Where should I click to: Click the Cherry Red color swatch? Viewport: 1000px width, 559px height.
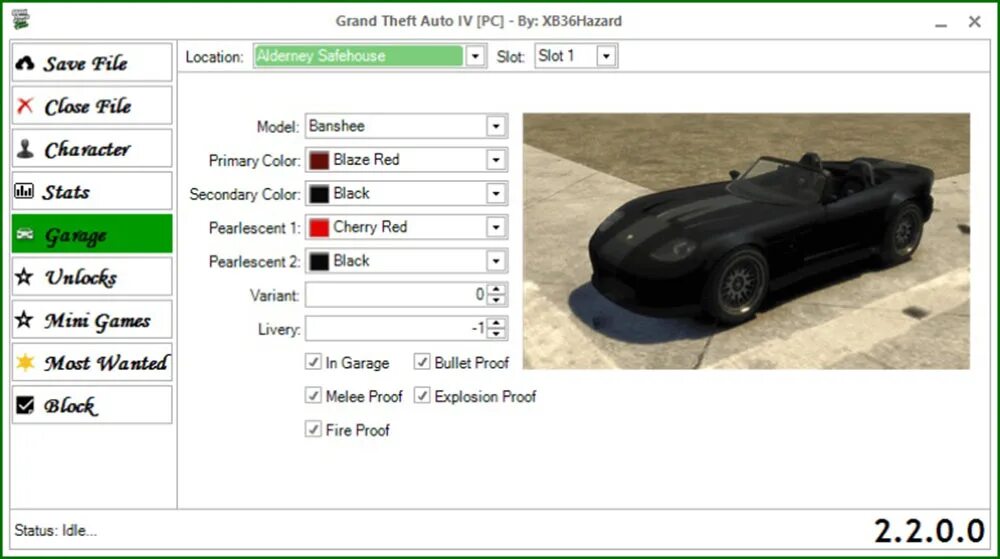pyautogui.click(x=319, y=228)
